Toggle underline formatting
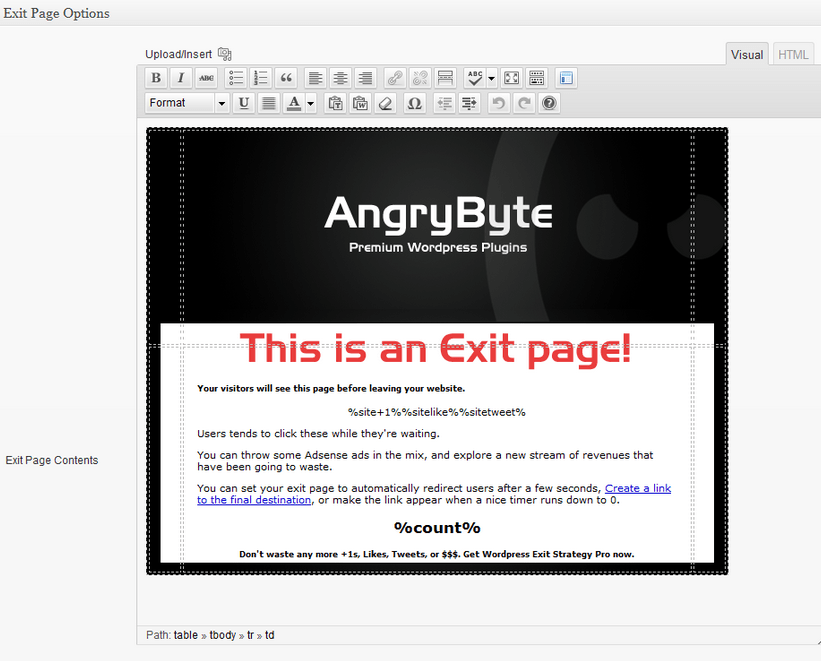The image size is (821, 661). [243, 103]
